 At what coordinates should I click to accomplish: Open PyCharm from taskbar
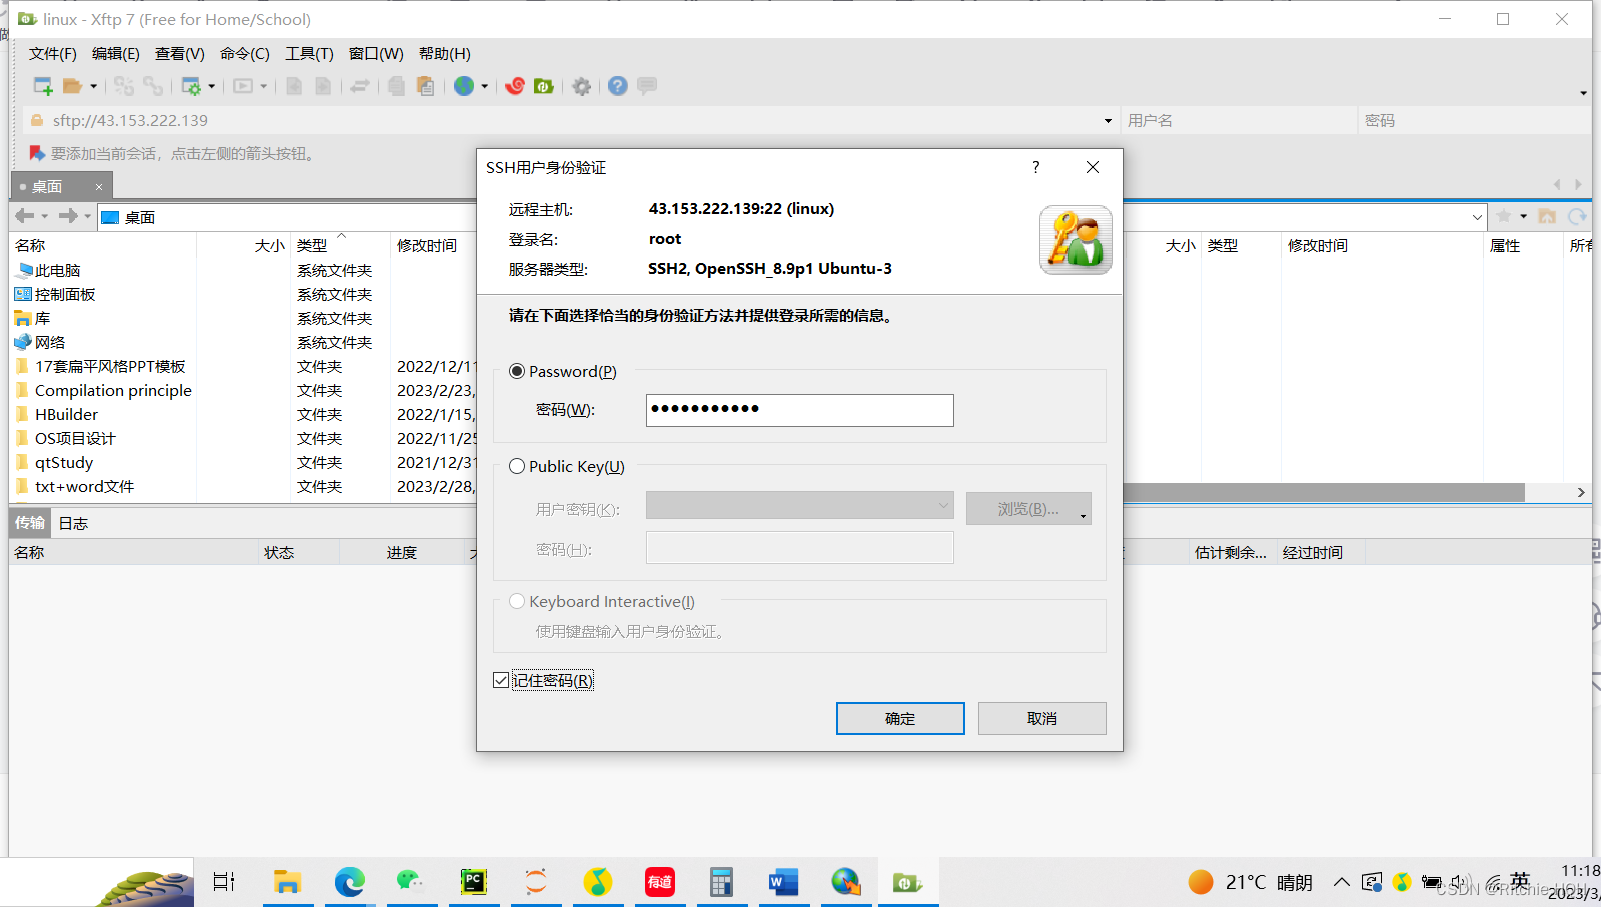pyautogui.click(x=473, y=882)
